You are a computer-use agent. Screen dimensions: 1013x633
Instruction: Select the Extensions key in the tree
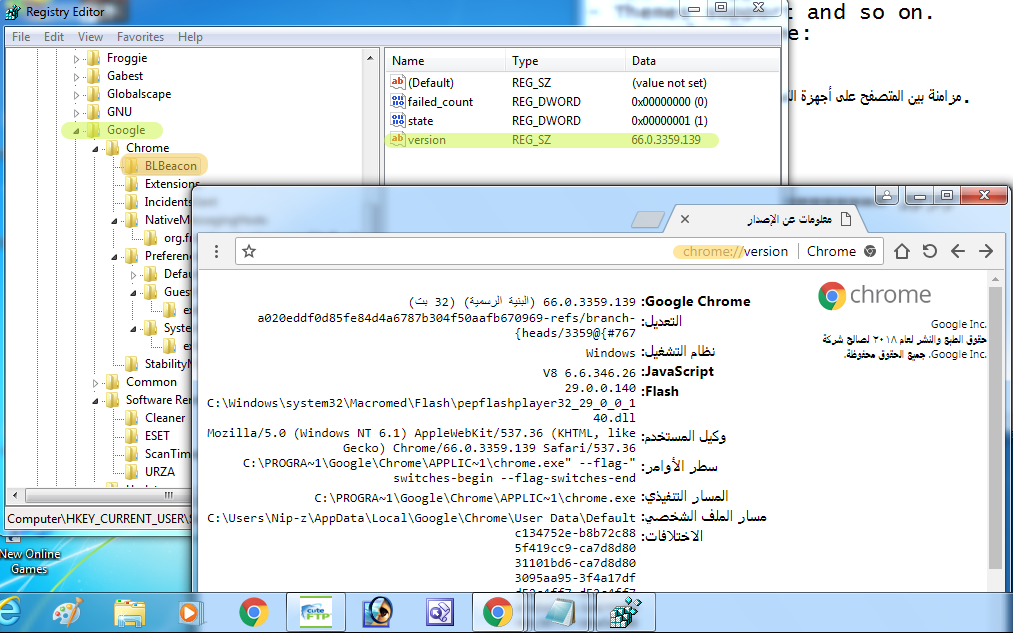[x=172, y=184]
